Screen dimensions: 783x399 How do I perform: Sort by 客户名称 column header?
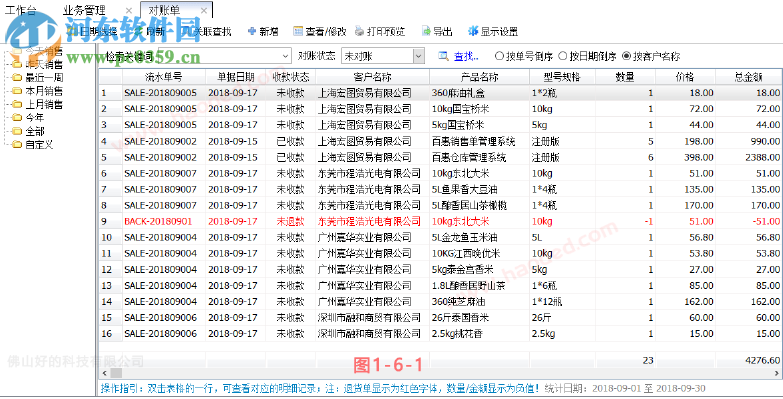click(373, 77)
